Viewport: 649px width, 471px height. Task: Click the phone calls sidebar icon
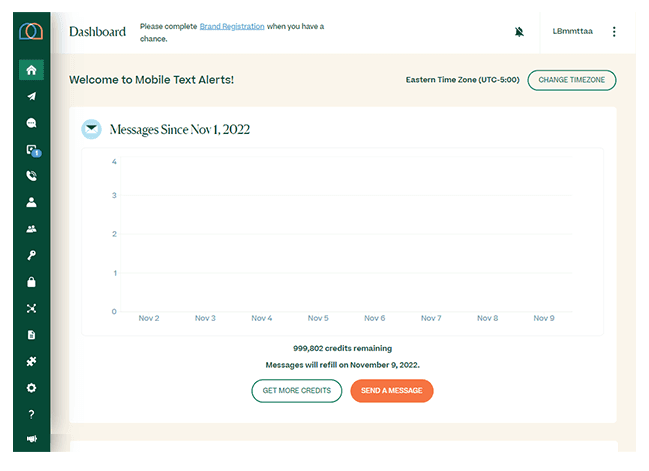point(31,176)
